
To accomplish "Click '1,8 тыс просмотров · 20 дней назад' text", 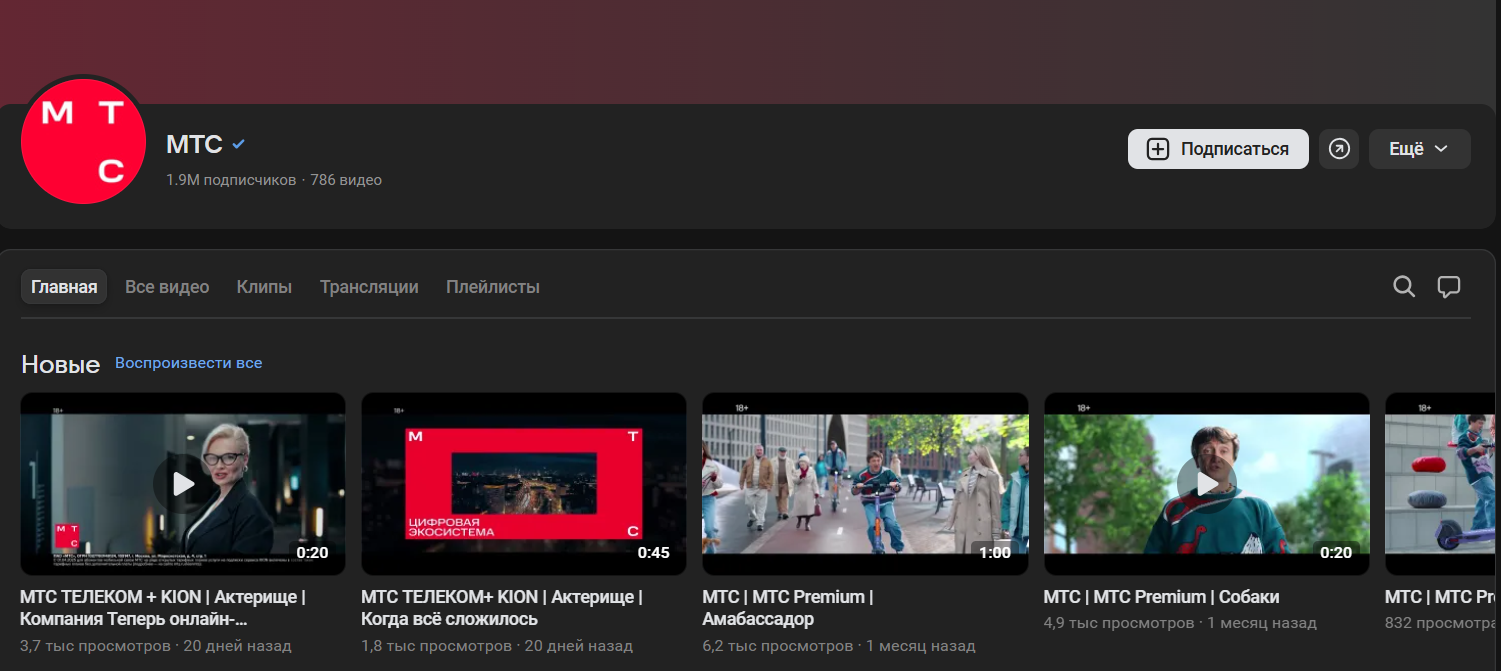I will (x=497, y=646).
